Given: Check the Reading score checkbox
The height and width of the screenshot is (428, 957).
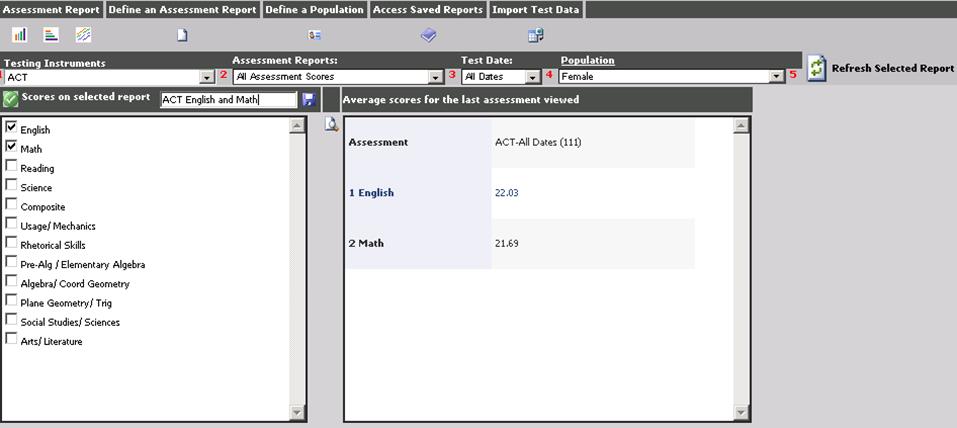Looking at the screenshot, I should point(11,165).
